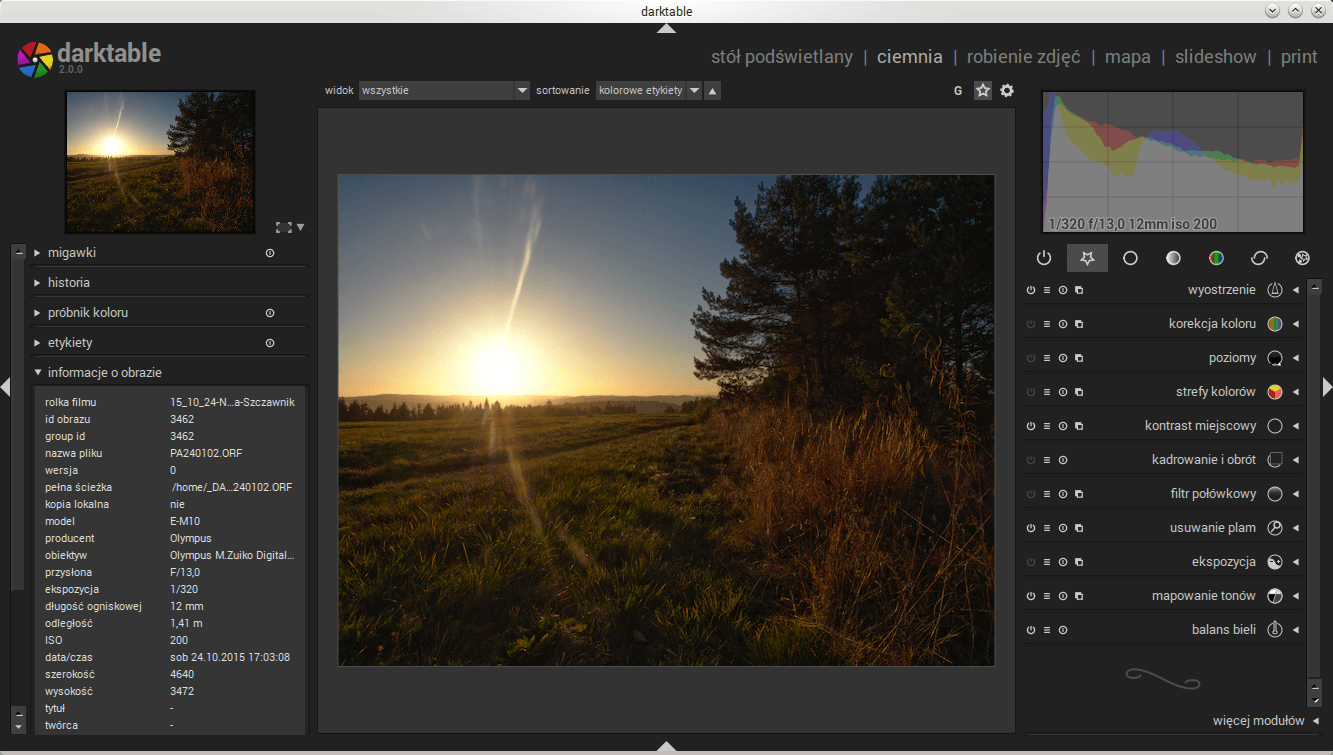Click the presets icon of the wyostrzenie module
This screenshot has height=755, width=1333.
click(x=1047, y=291)
